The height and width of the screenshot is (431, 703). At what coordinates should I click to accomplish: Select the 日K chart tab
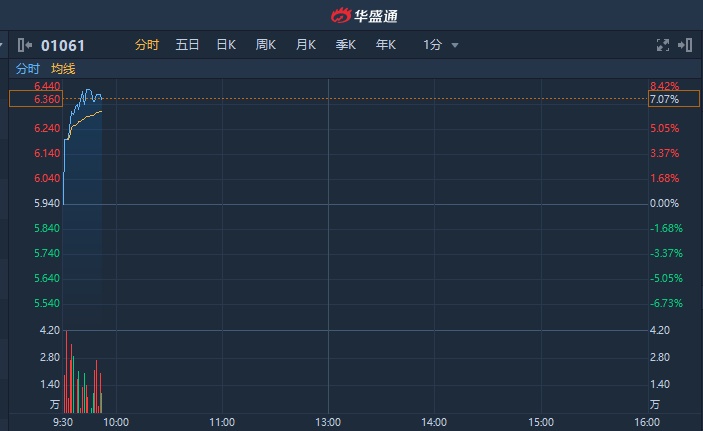pyautogui.click(x=226, y=45)
